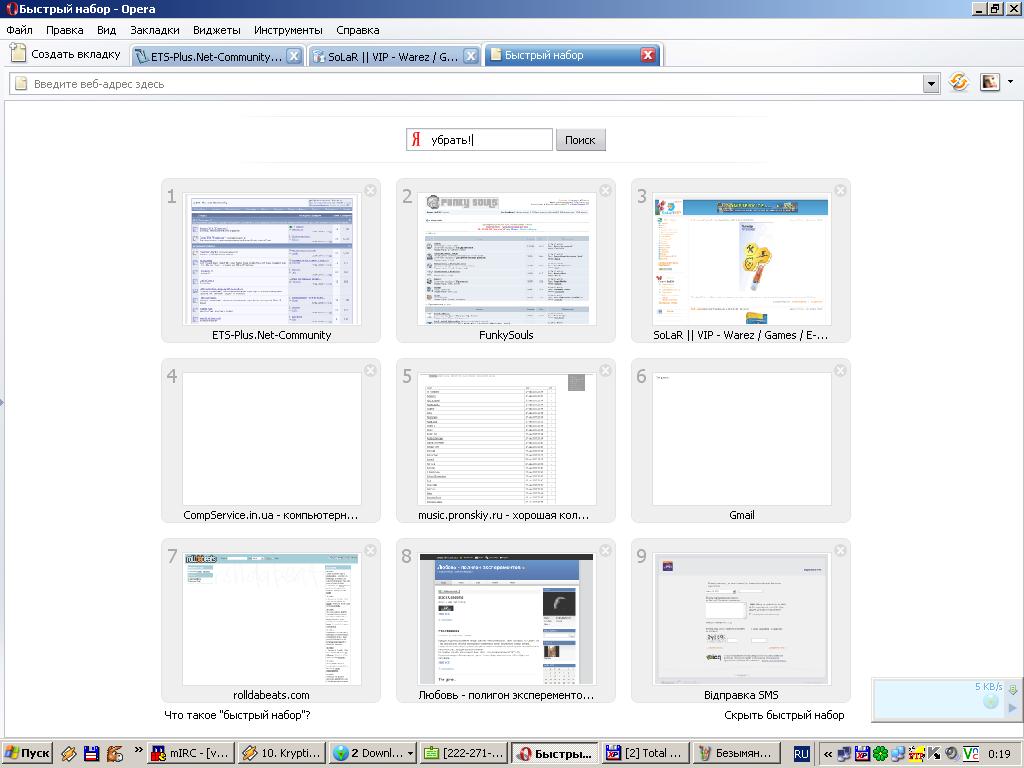The height and width of the screenshot is (768, 1024).
Task: Open the Закладки menu
Action: [155, 30]
